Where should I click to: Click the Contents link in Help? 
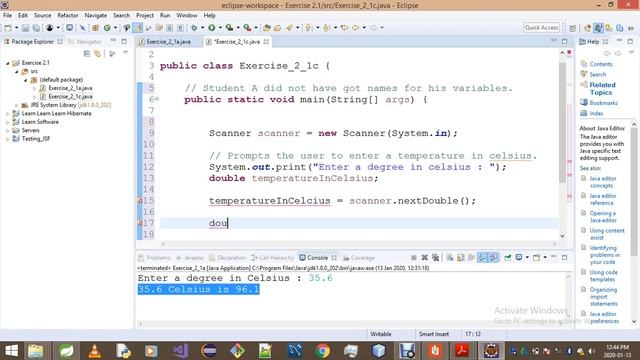pyautogui.click(x=601, y=64)
